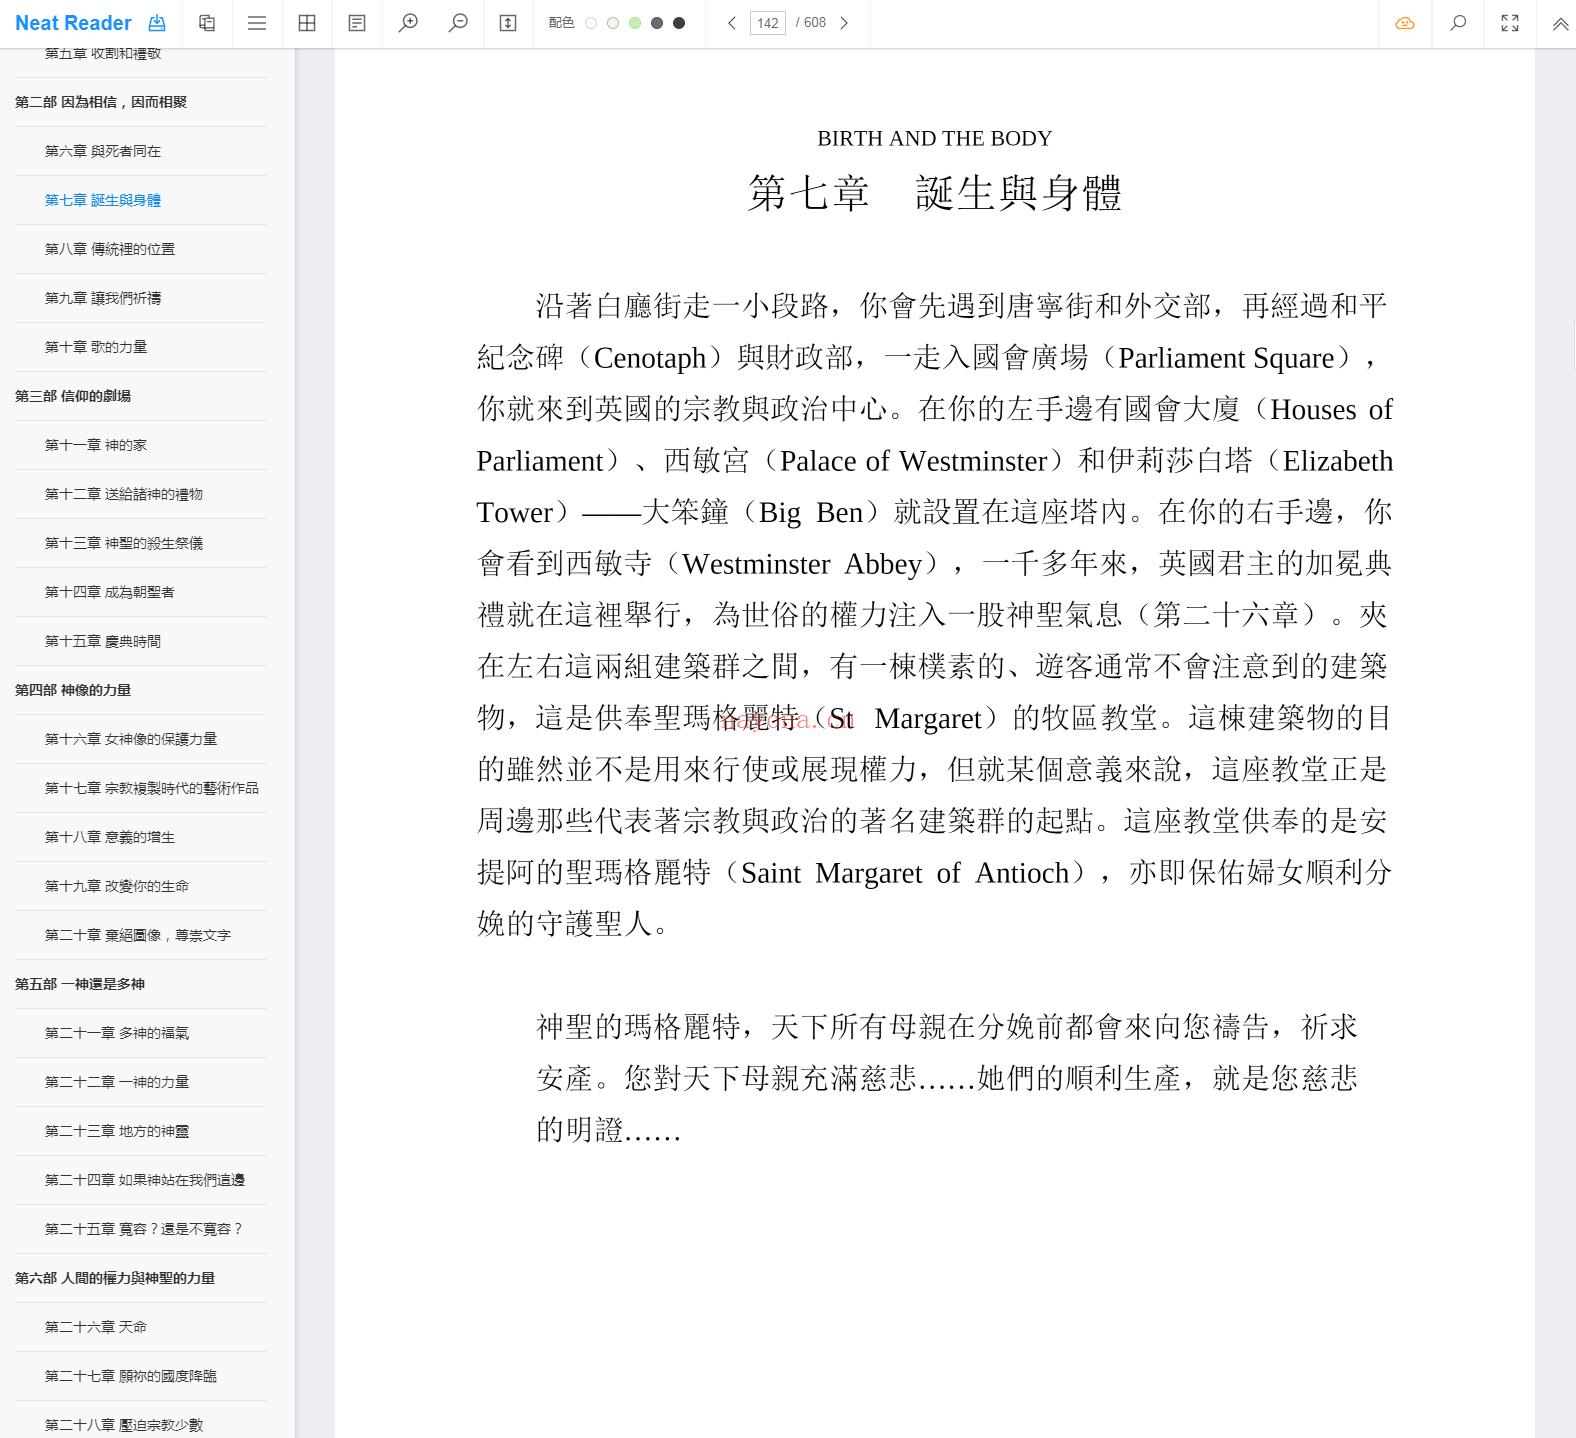Open chapter 第二十一章 多神的福氣
The height and width of the screenshot is (1438, 1576).
(117, 1033)
